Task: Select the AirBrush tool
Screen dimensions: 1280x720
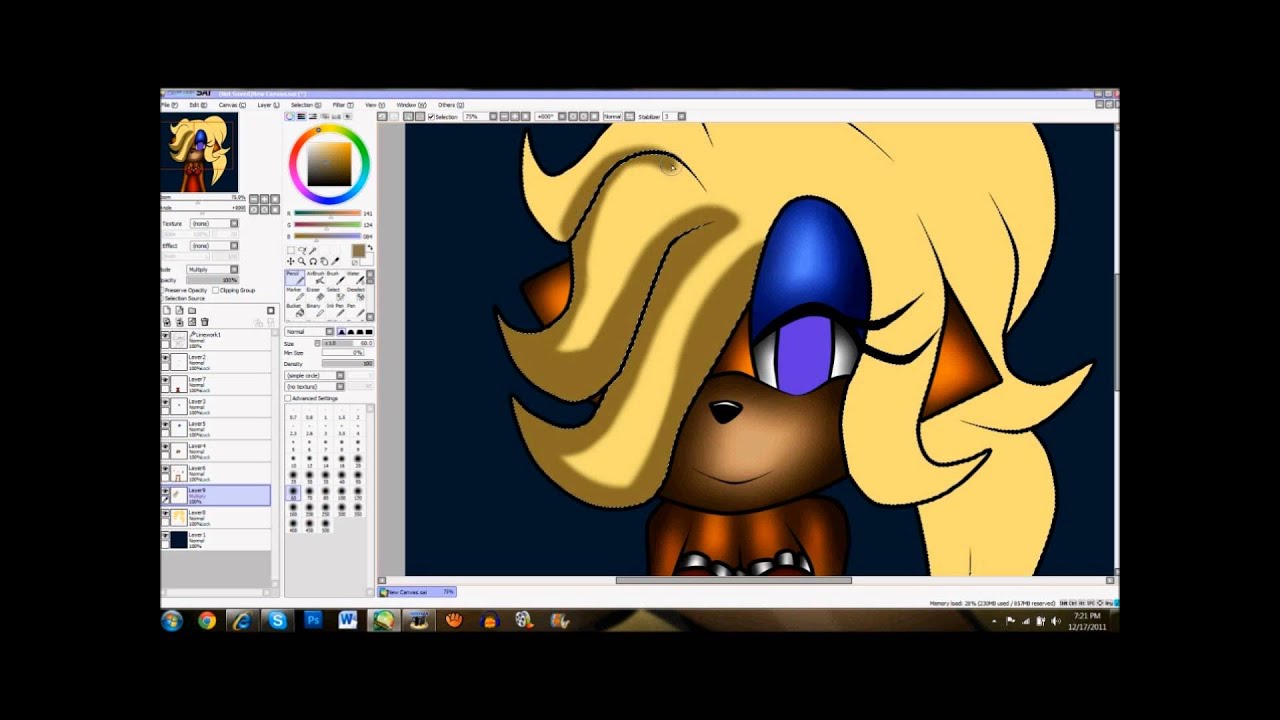Action: 315,278
